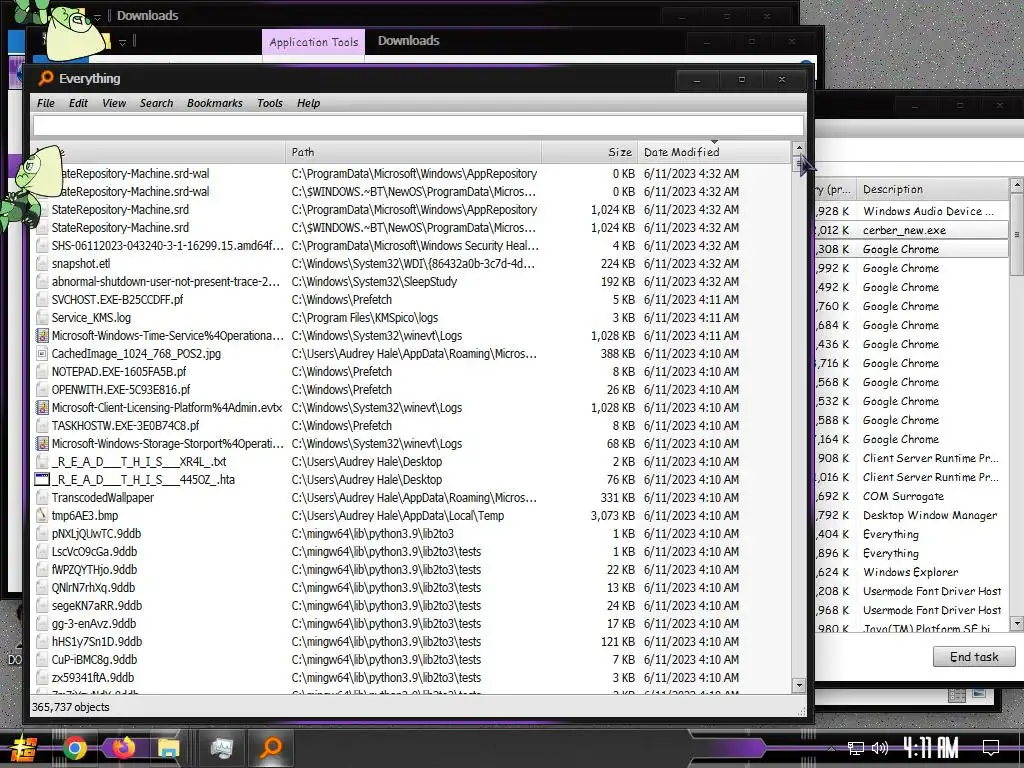
Task: Click the Description column header in Task Manager
Action: [933, 189]
